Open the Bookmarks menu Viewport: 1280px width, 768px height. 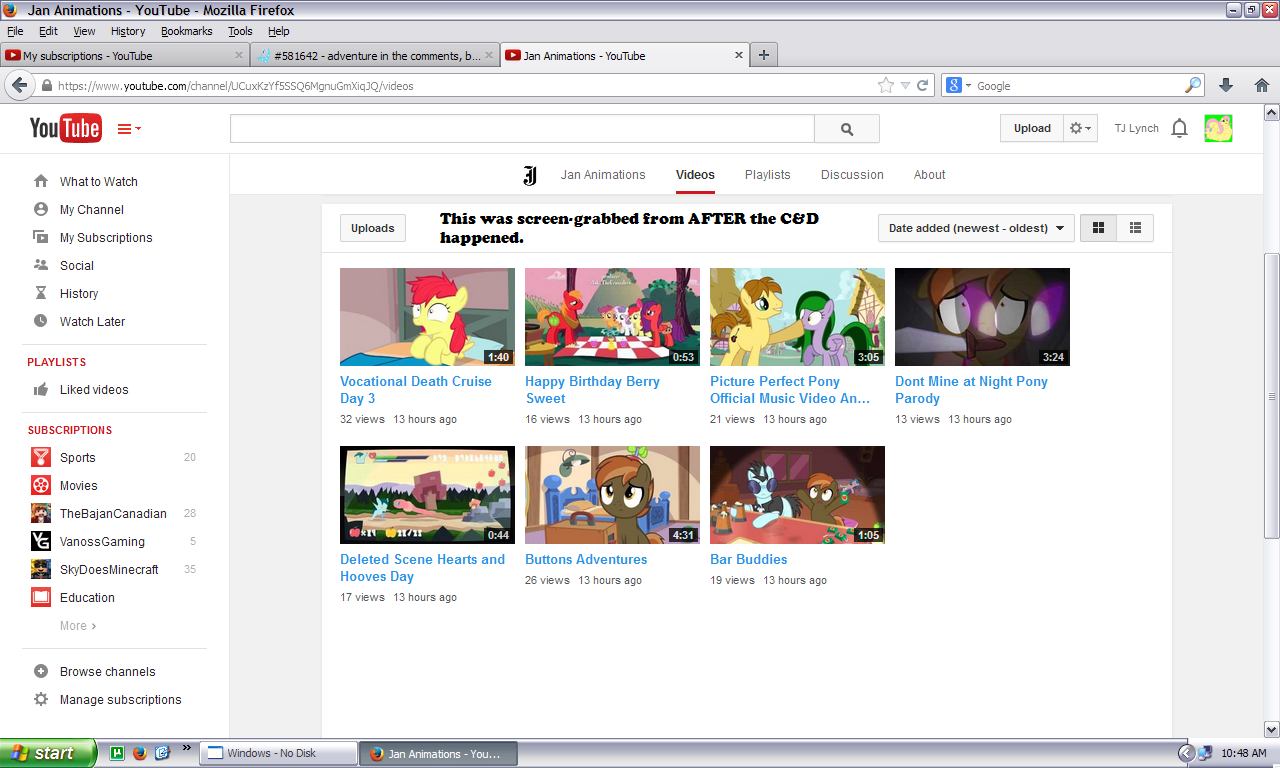coord(186,31)
